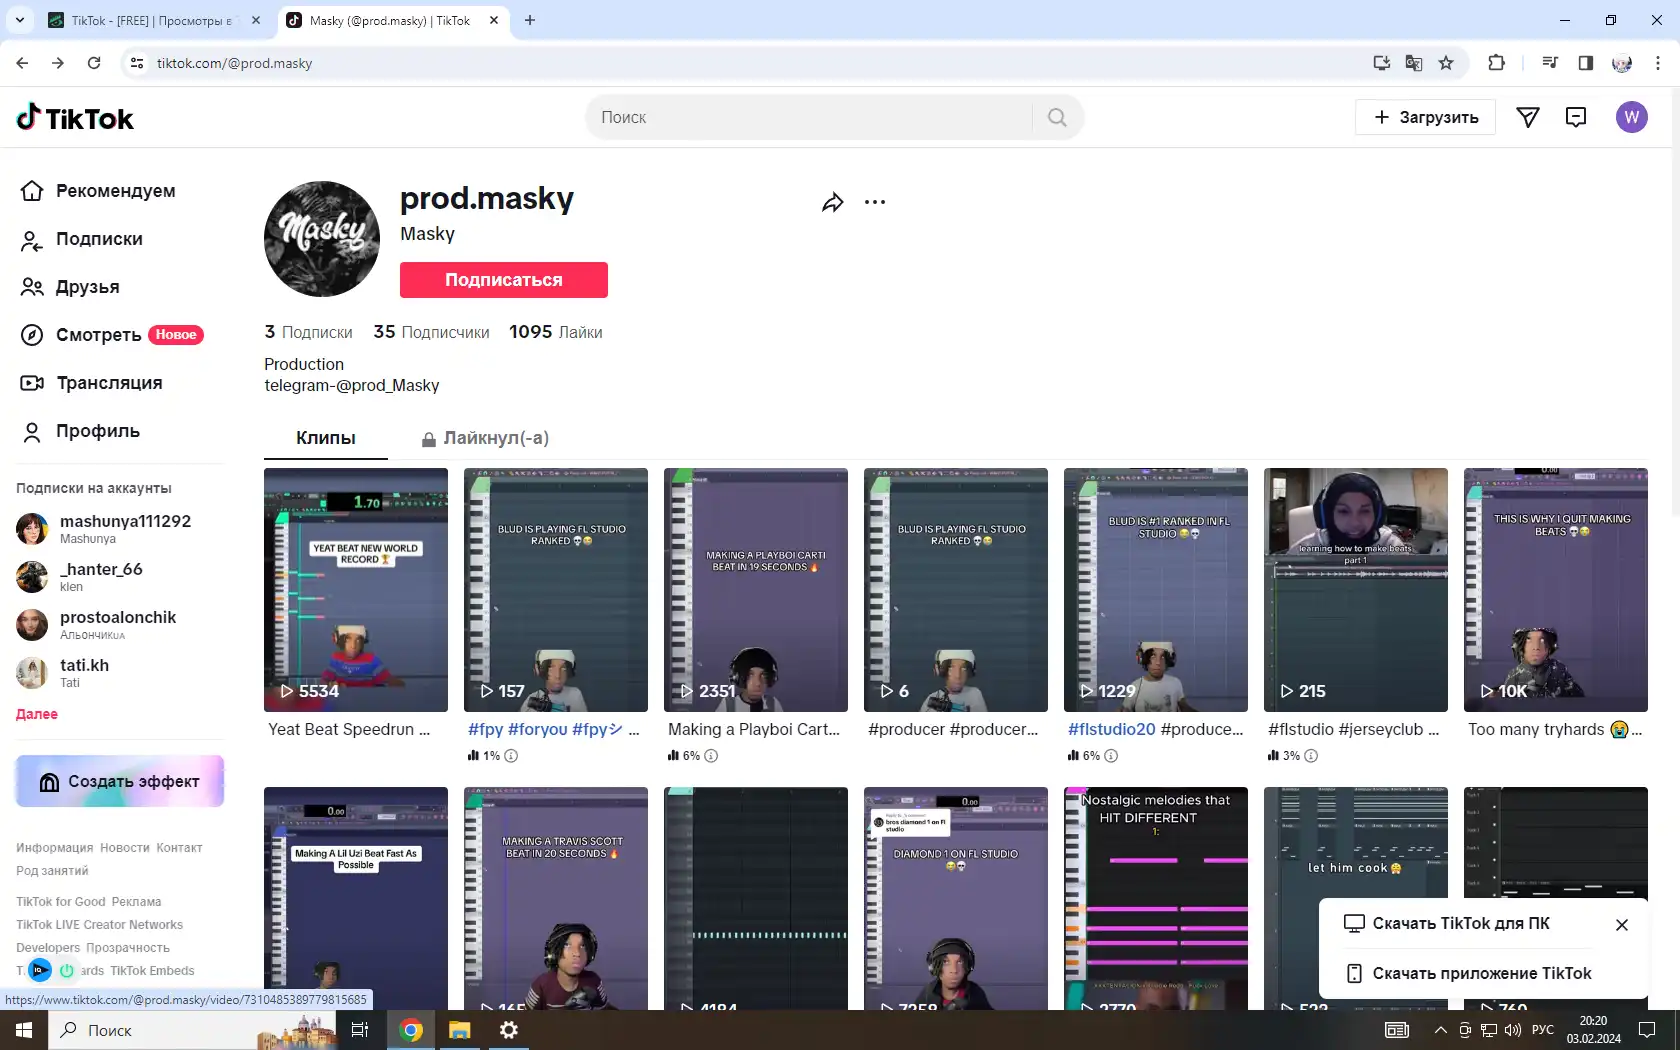Open the Lil Uzi Beat video thumbnail
The image size is (1680, 1050).
[x=356, y=898]
